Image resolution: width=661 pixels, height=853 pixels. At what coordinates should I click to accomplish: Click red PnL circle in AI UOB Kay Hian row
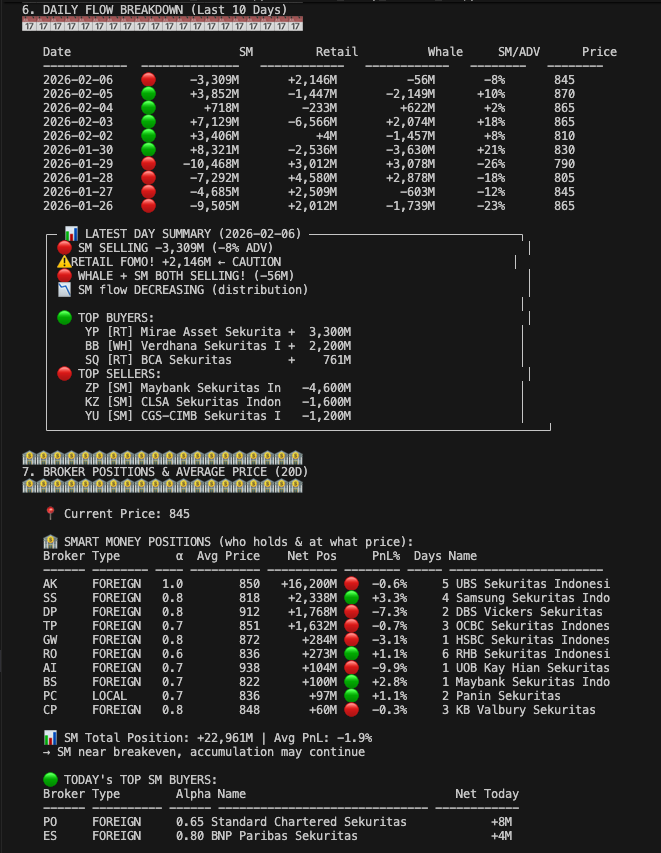pos(351,668)
